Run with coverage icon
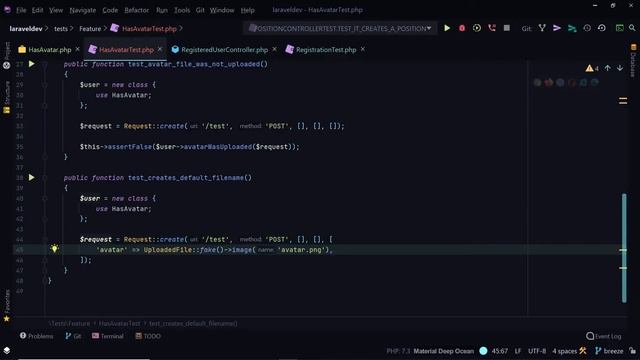The height and width of the screenshot is (360, 640). [477, 28]
